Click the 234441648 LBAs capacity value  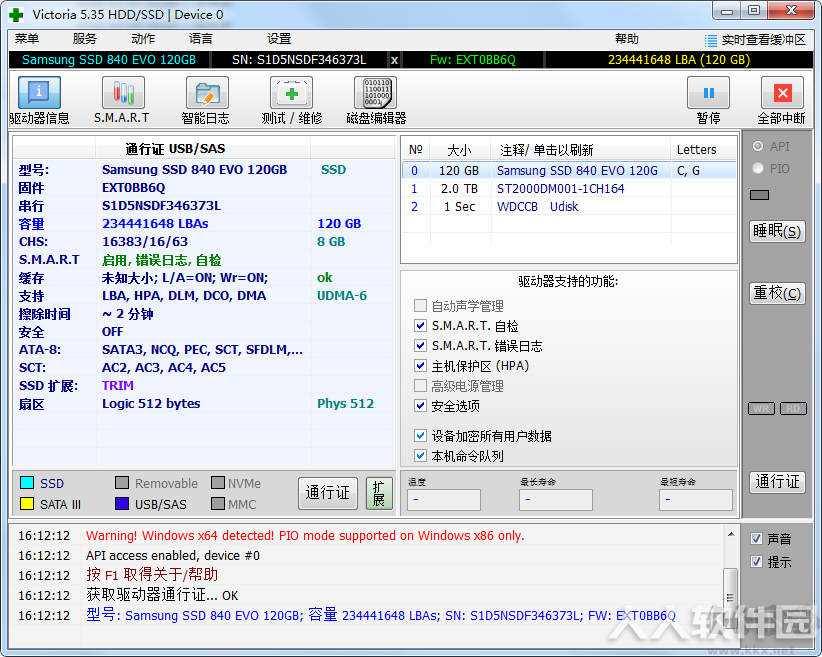point(155,224)
